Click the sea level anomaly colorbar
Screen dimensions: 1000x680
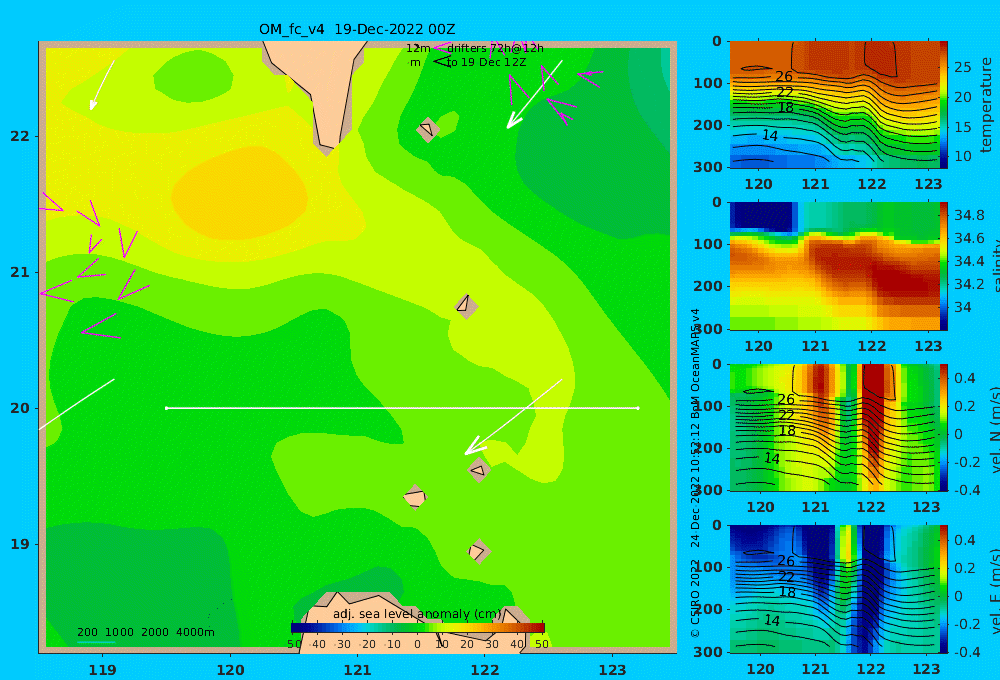[x=418, y=628]
